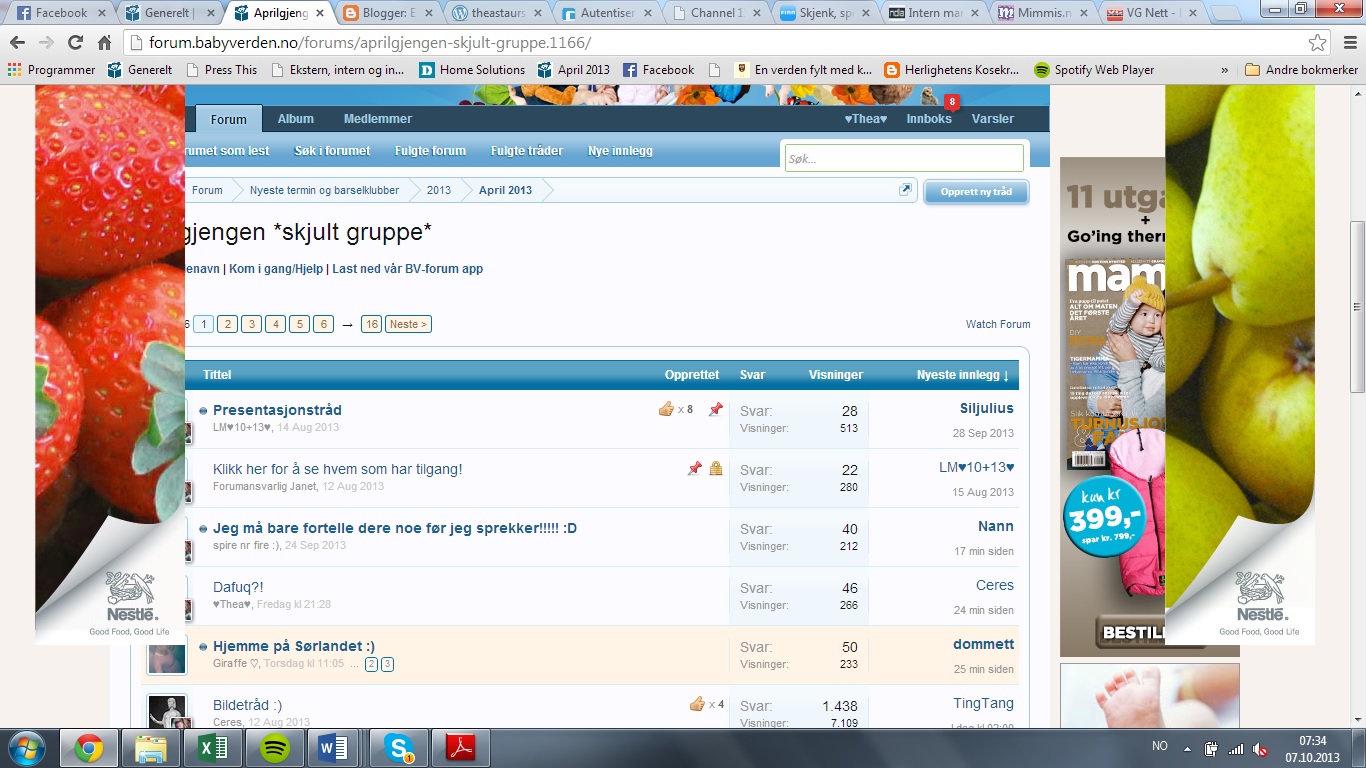Click the forum search field
This screenshot has width=1366, height=768.
(x=903, y=159)
